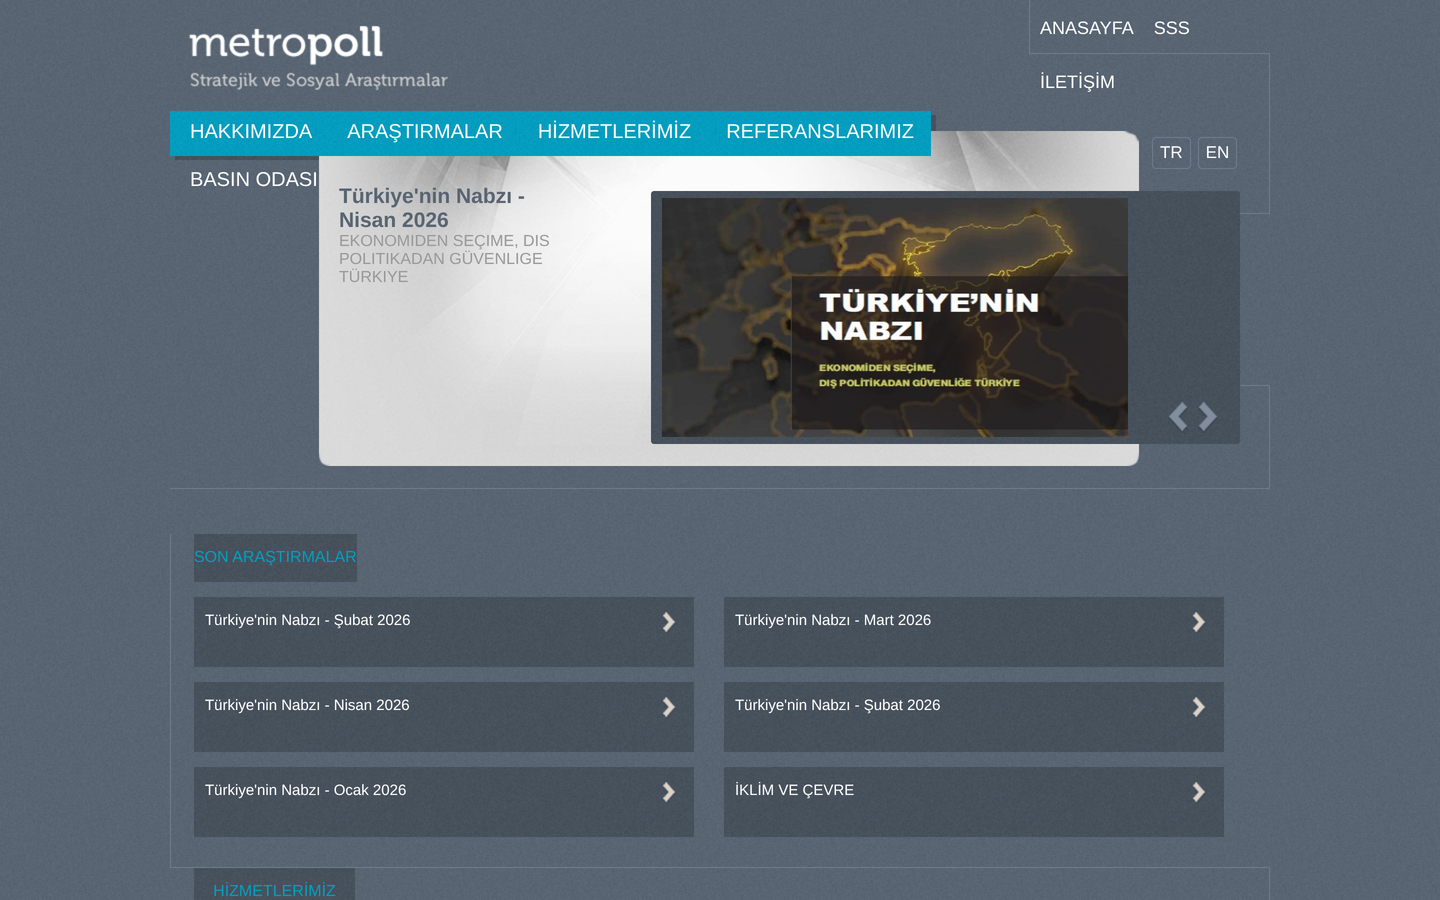Open İKLİM VE ÇEVRE research

794,790
